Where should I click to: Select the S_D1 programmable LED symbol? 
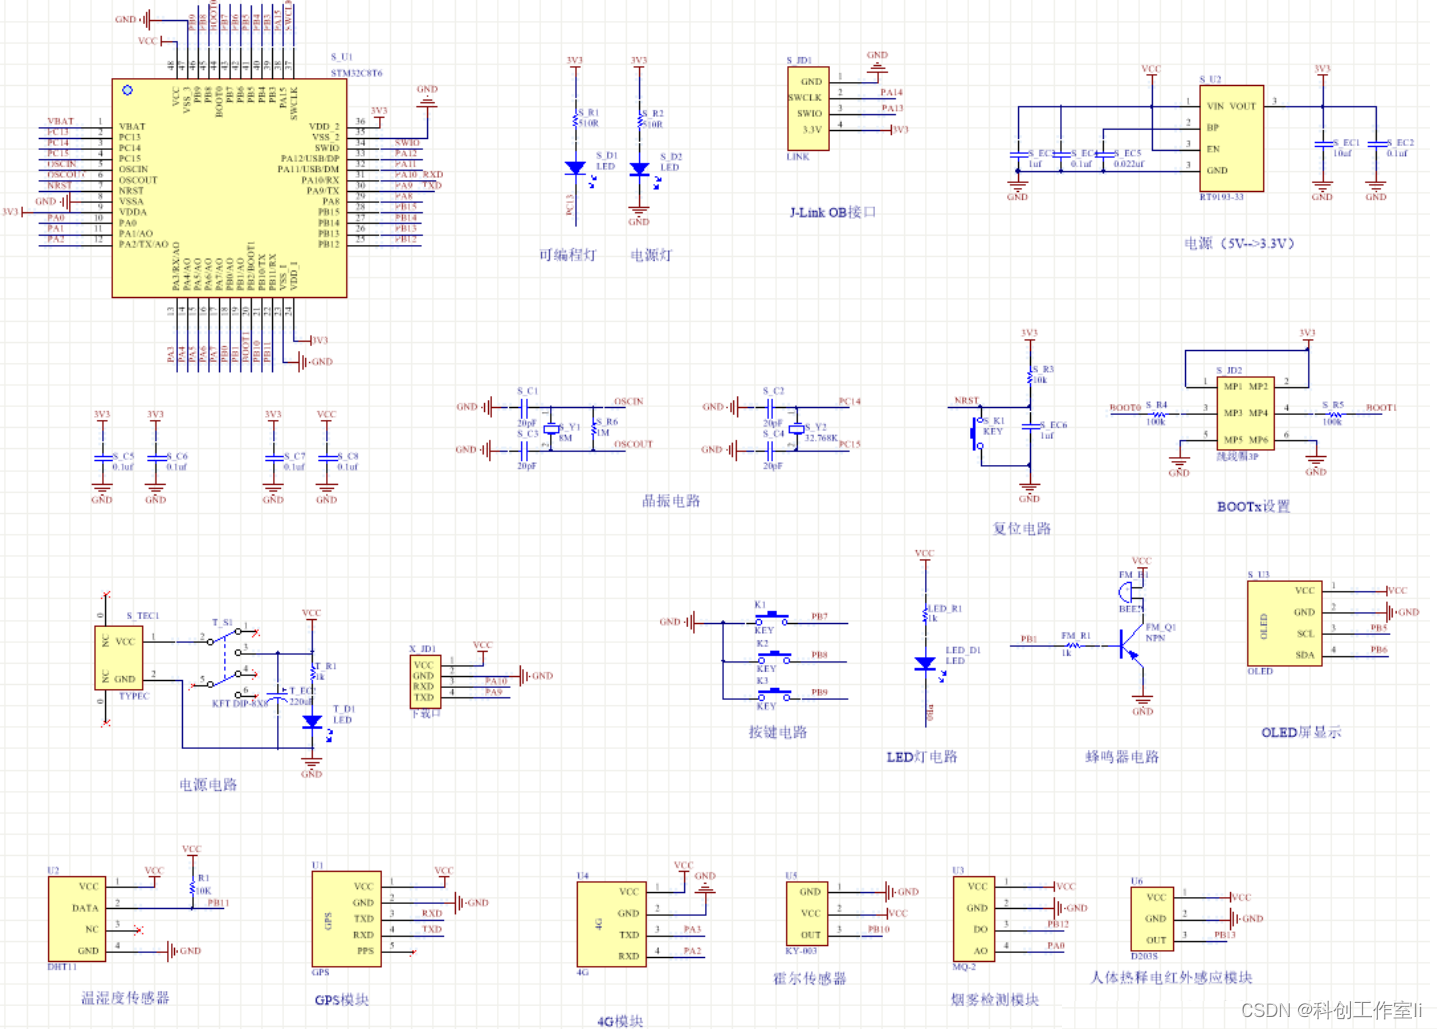(575, 169)
